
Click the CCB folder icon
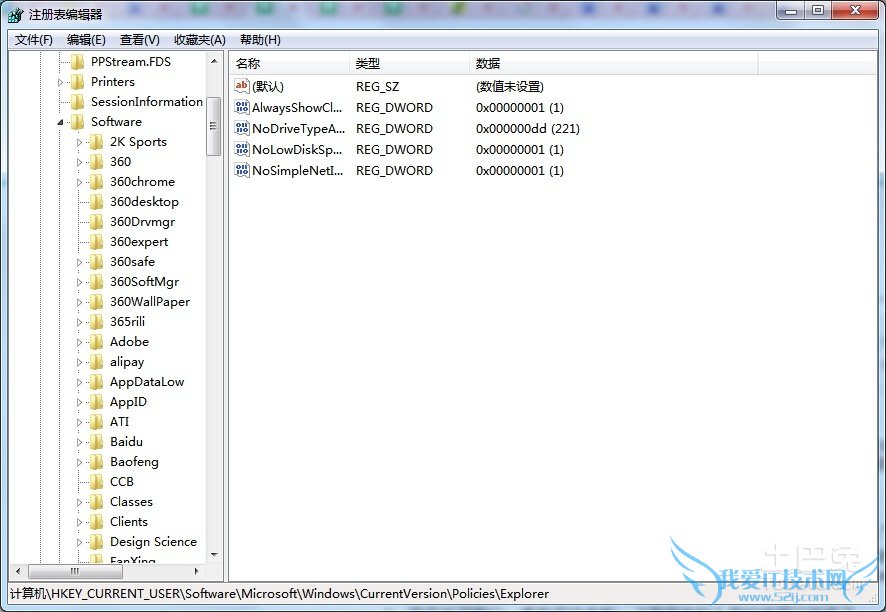pos(97,482)
